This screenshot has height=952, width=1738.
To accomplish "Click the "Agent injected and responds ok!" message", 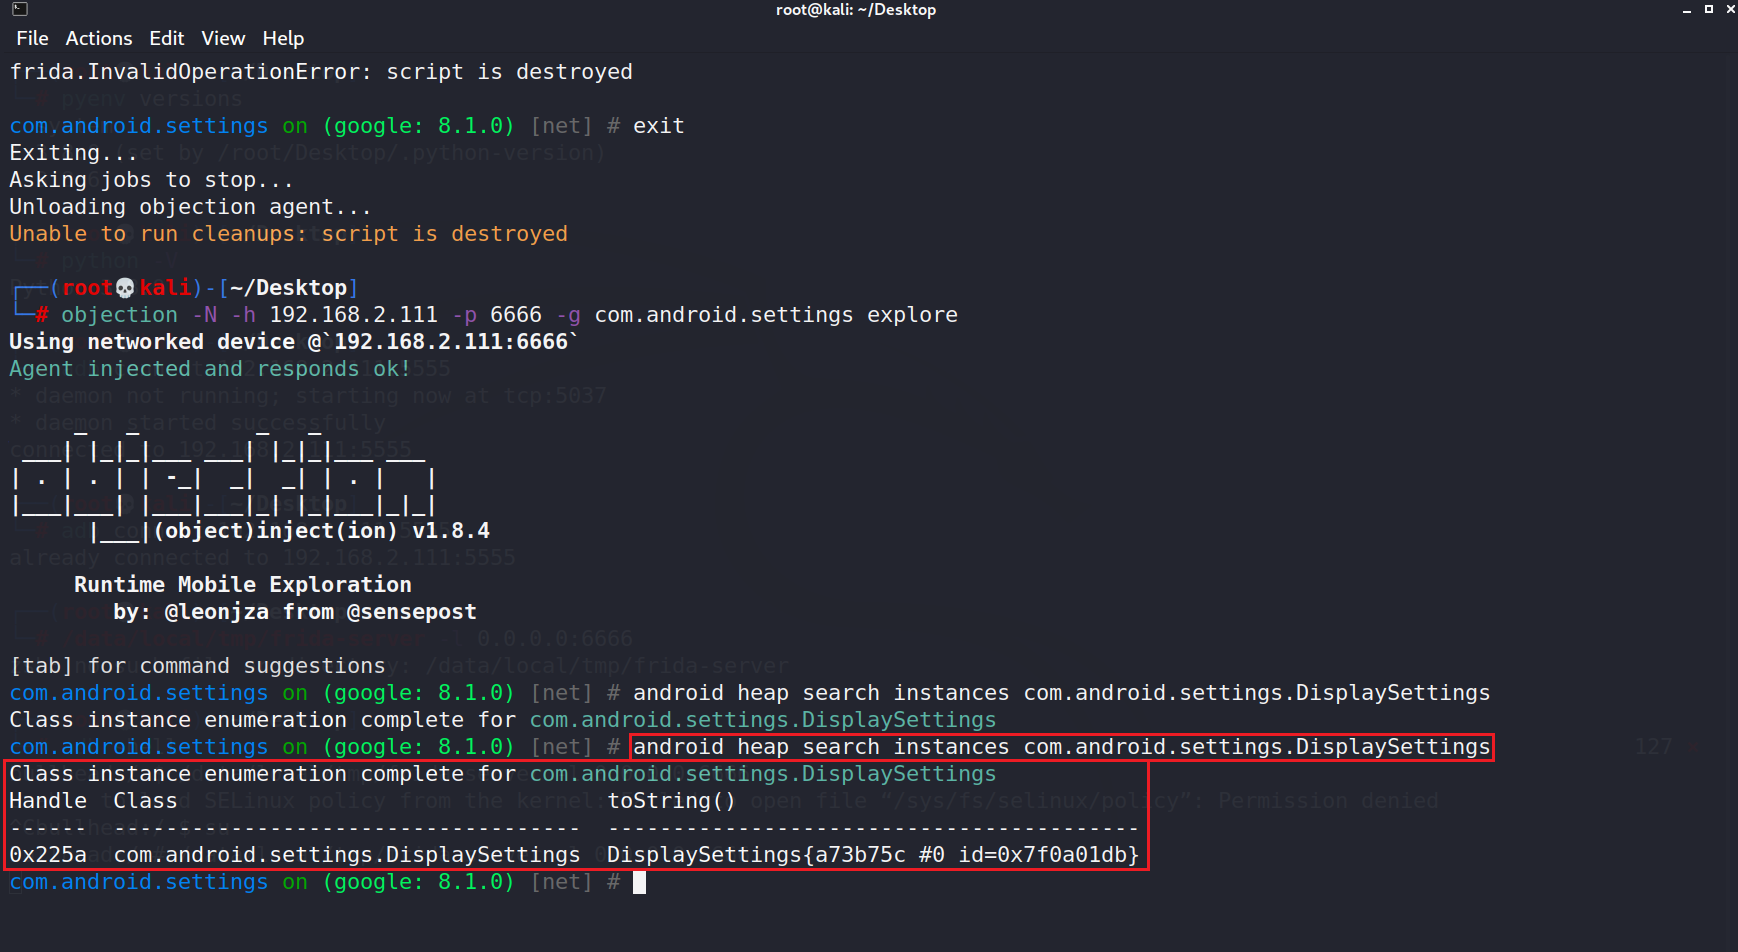I will (x=210, y=369).
